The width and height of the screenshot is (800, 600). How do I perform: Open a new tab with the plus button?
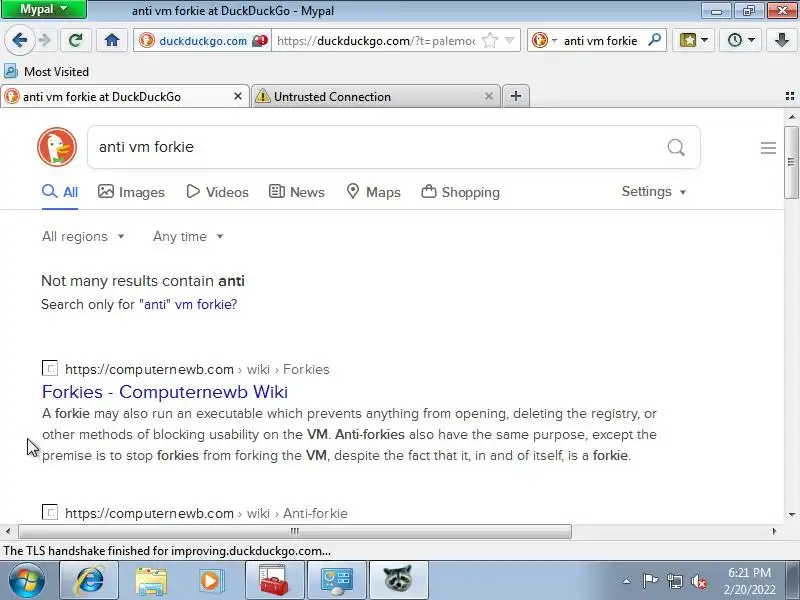tap(516, 96)
